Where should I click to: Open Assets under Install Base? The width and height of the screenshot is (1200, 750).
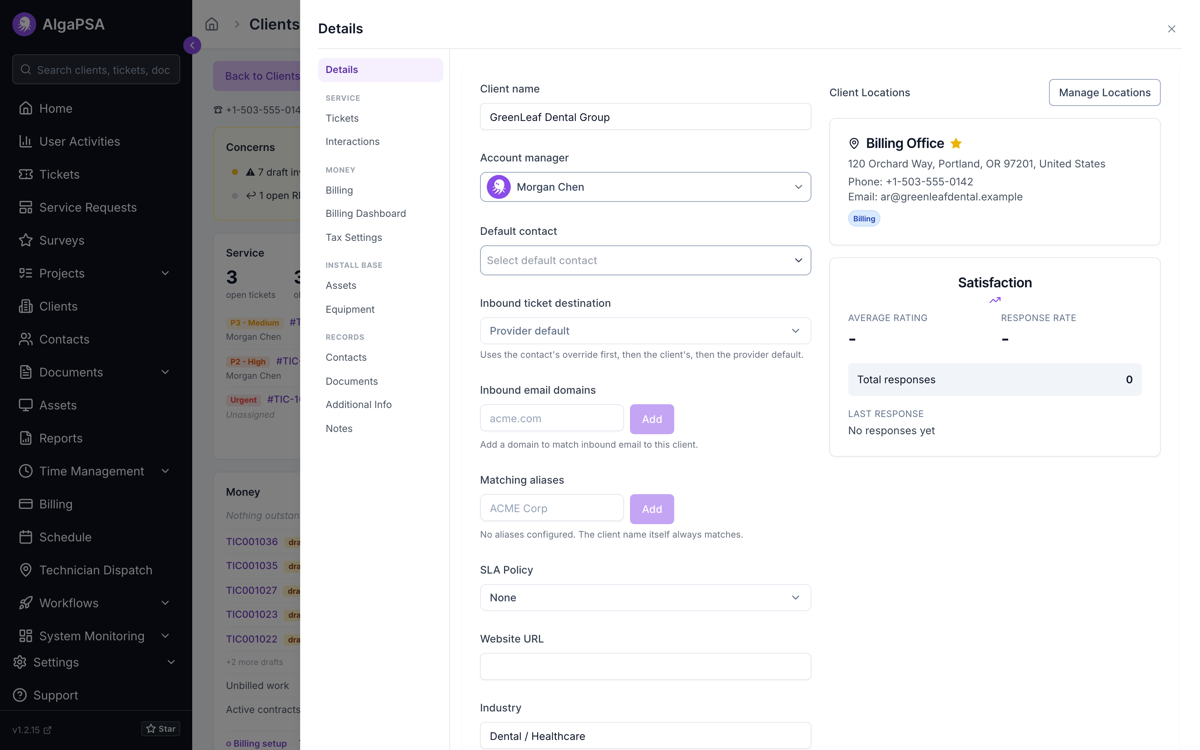pos(340,285)
